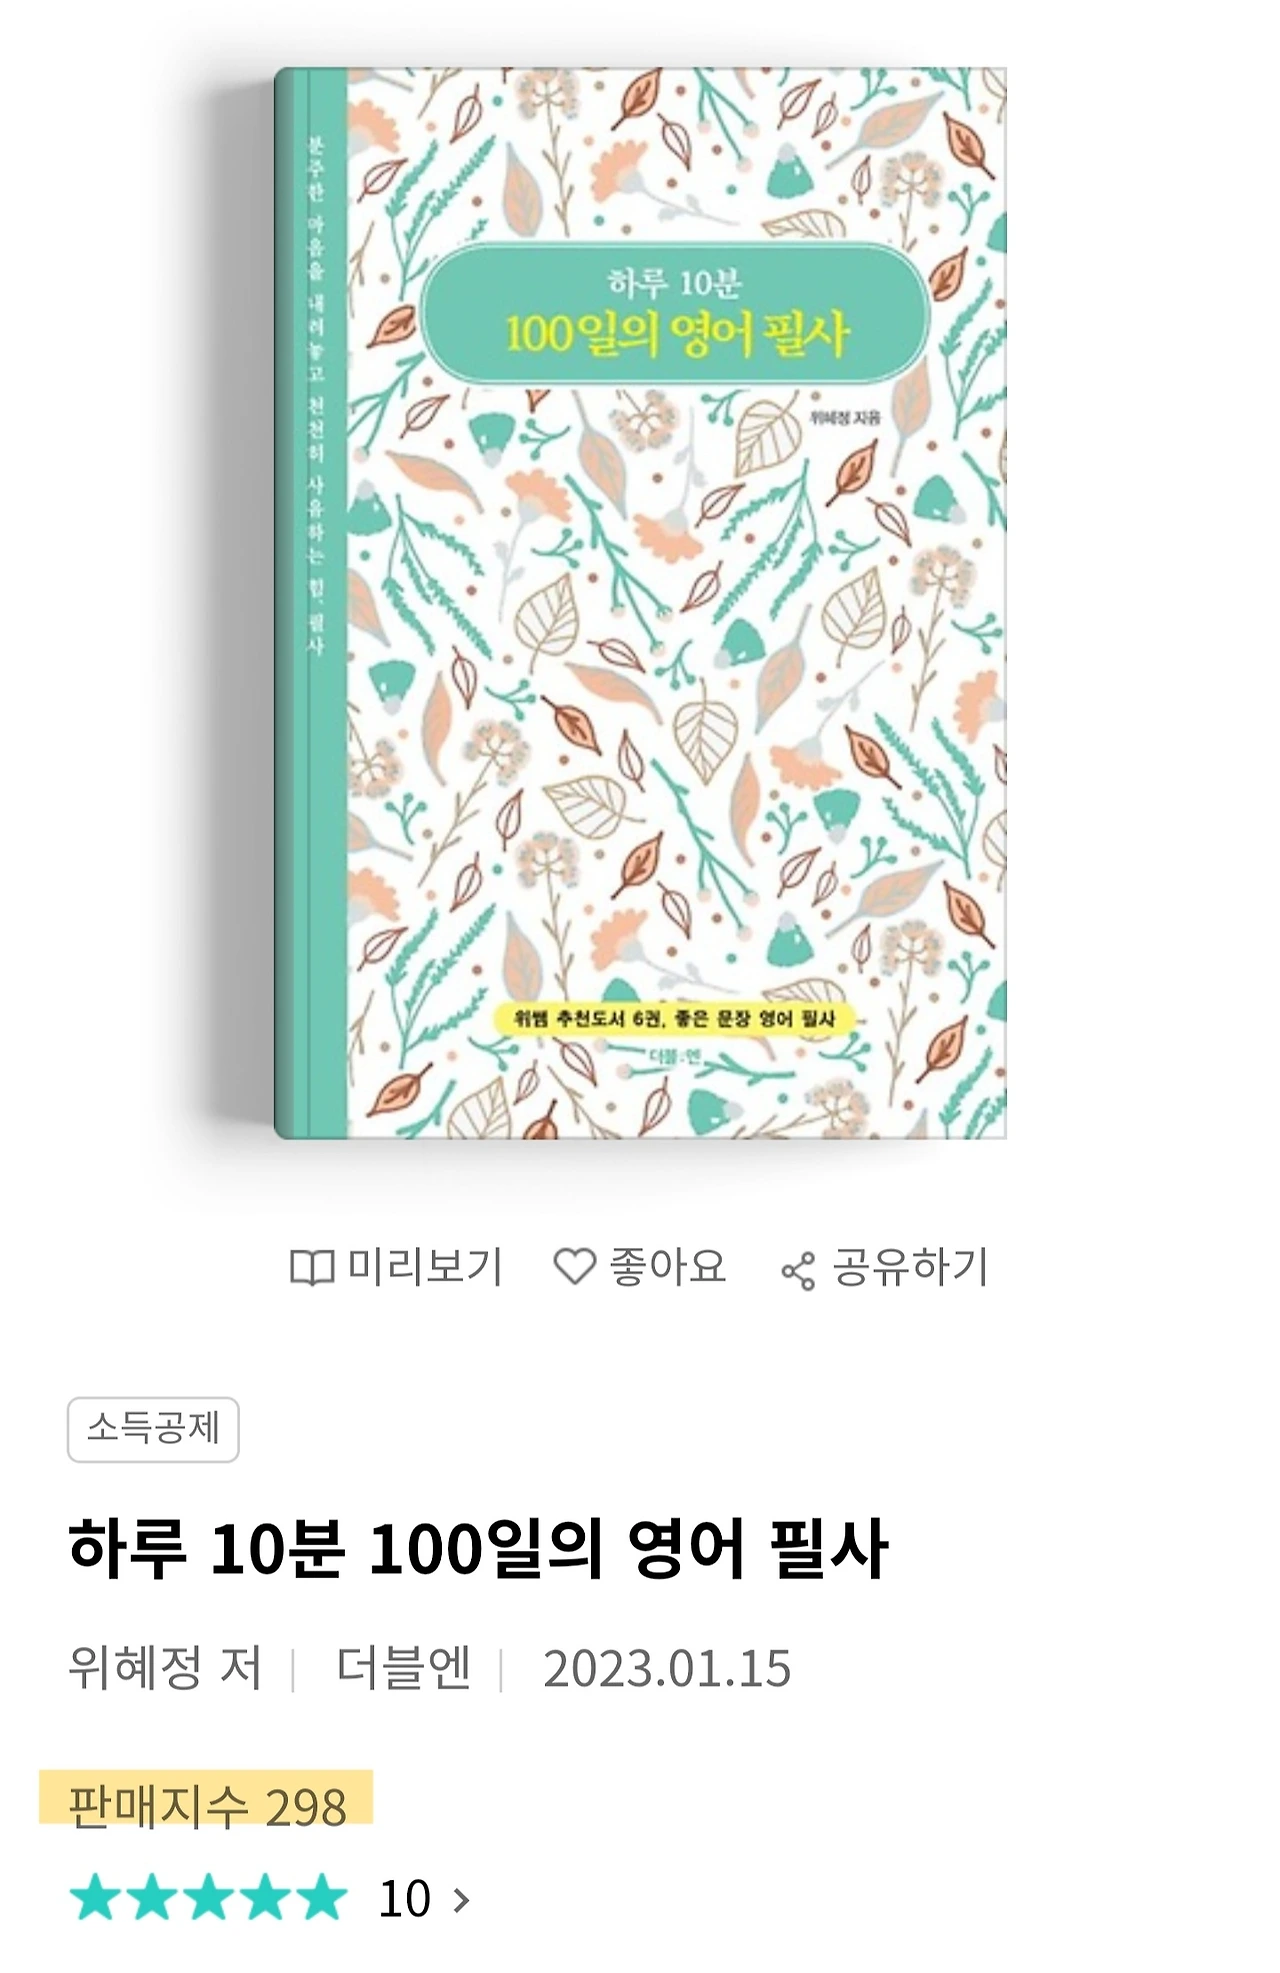1280x1973 pixels.
Task: Open the 공유하기 share label
Action: (910, 1267)
